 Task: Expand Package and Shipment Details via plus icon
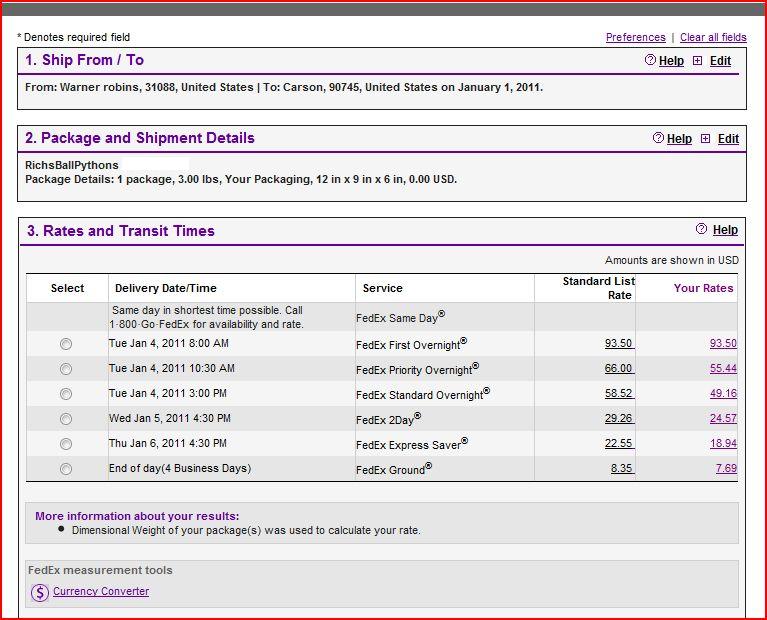point(705,138)
